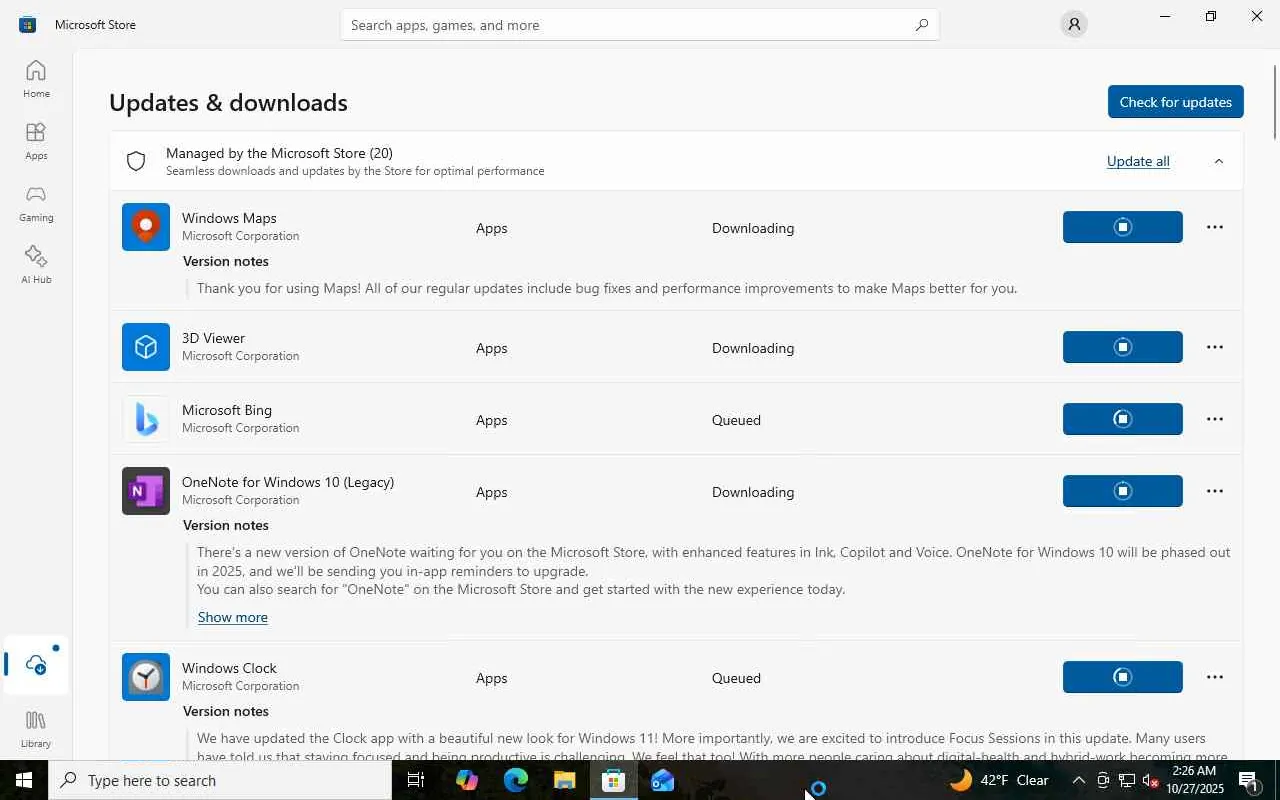Click the taskbar Type here to search box

point(220,780)
